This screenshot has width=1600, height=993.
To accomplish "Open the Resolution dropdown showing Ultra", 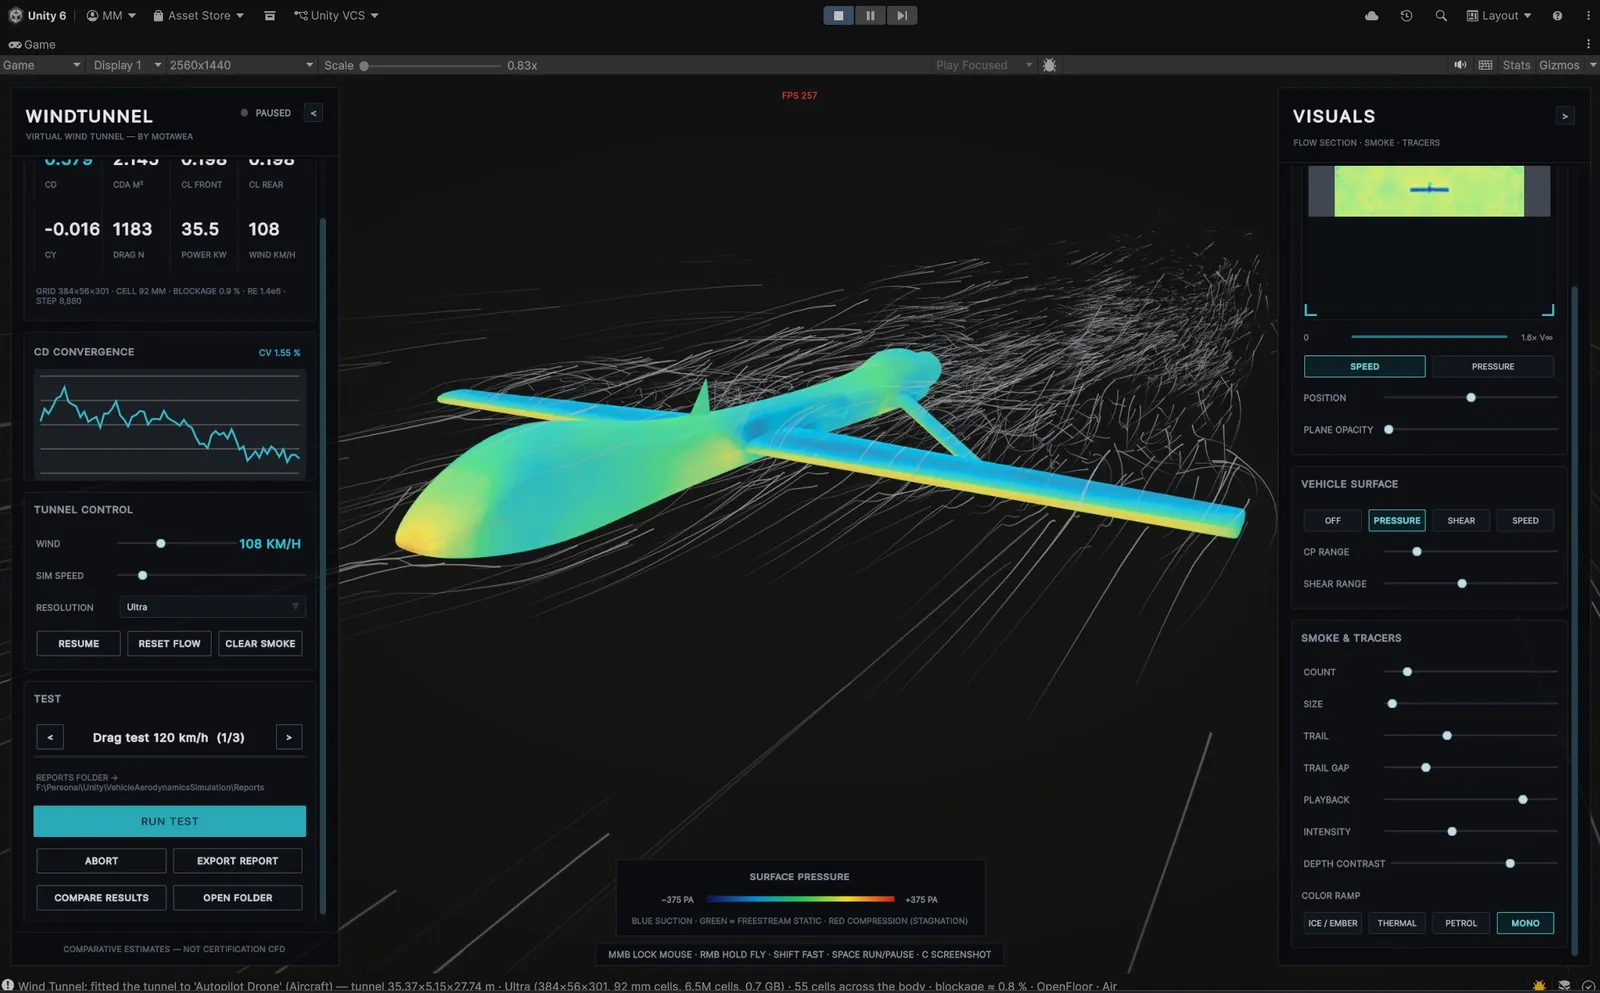I will (x=212, y=607).
